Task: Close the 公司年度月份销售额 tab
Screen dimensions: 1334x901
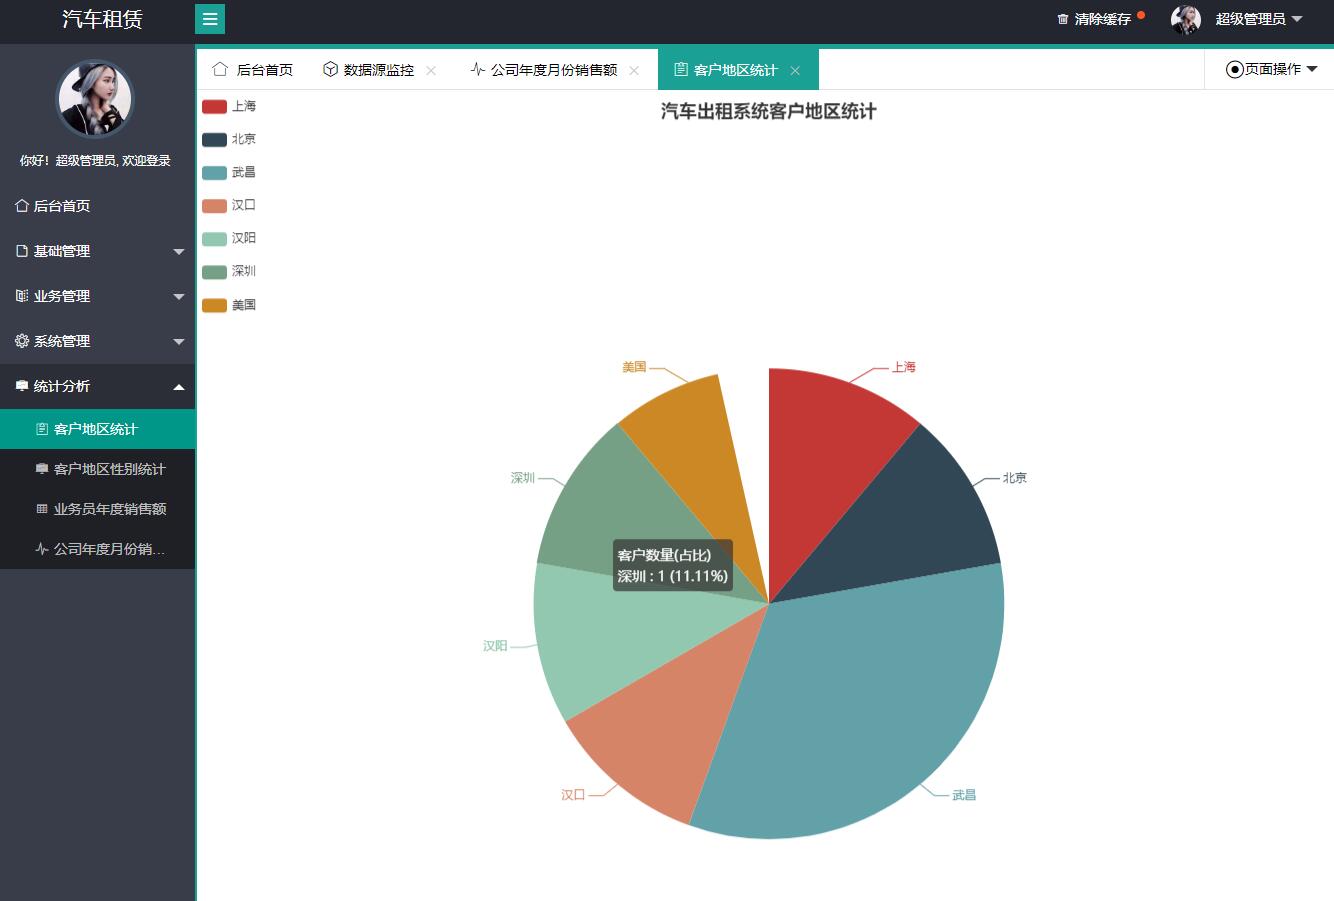Action: pos(634,70)
